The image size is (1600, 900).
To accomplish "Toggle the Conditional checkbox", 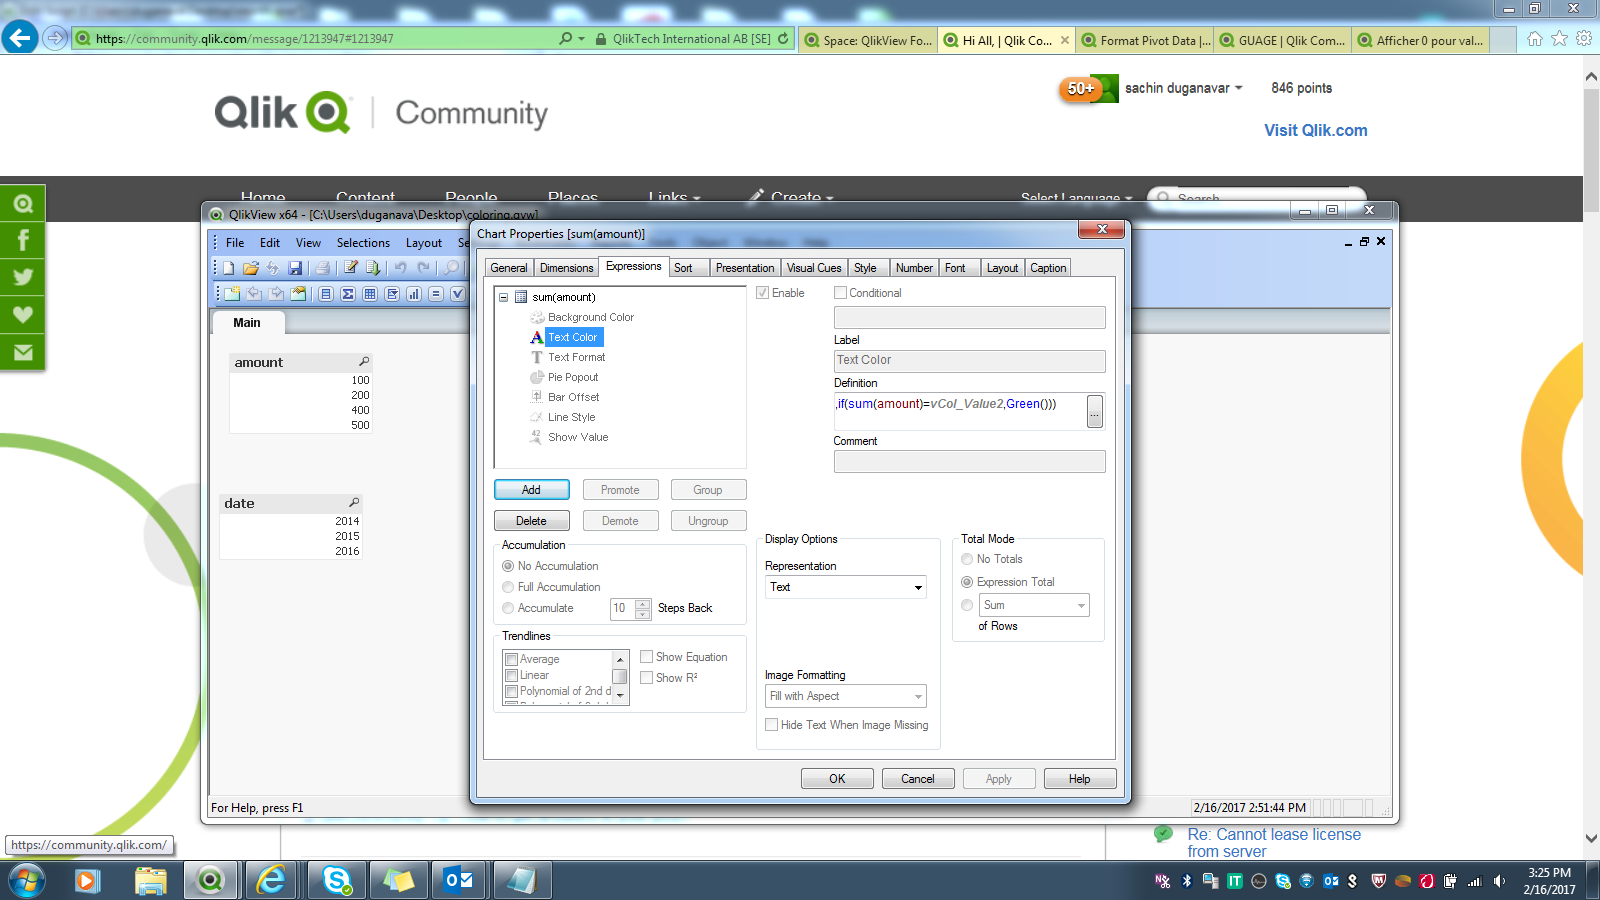I will point(841,293).
